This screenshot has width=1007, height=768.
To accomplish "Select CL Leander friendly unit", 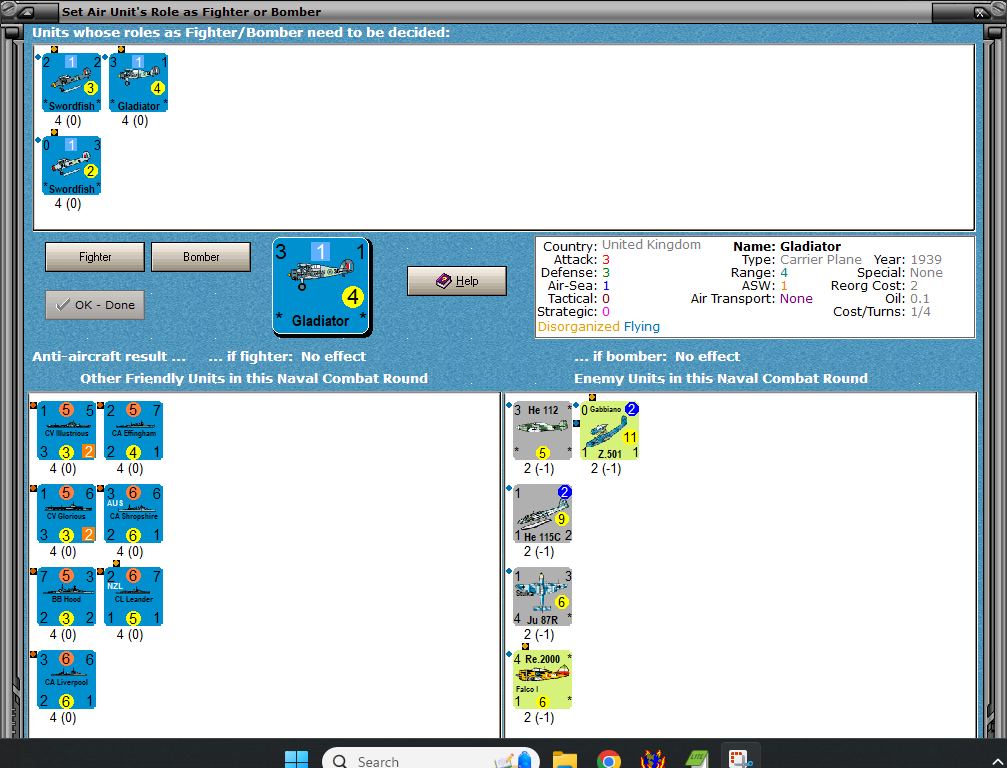I will (x=133, y=597).
